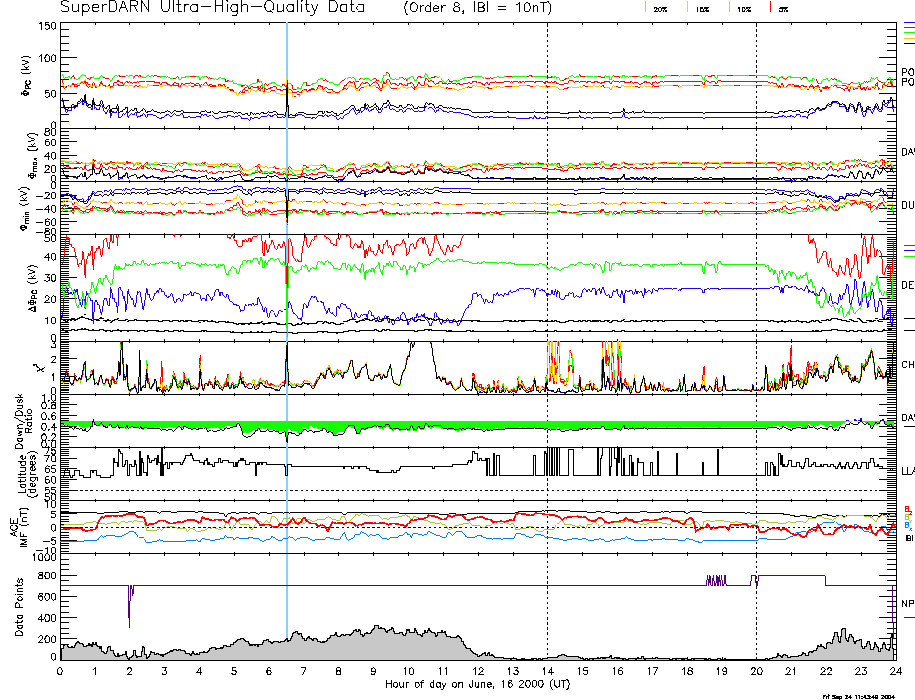Click the Order 8 magnetic field subtitle

click(473, 8)
